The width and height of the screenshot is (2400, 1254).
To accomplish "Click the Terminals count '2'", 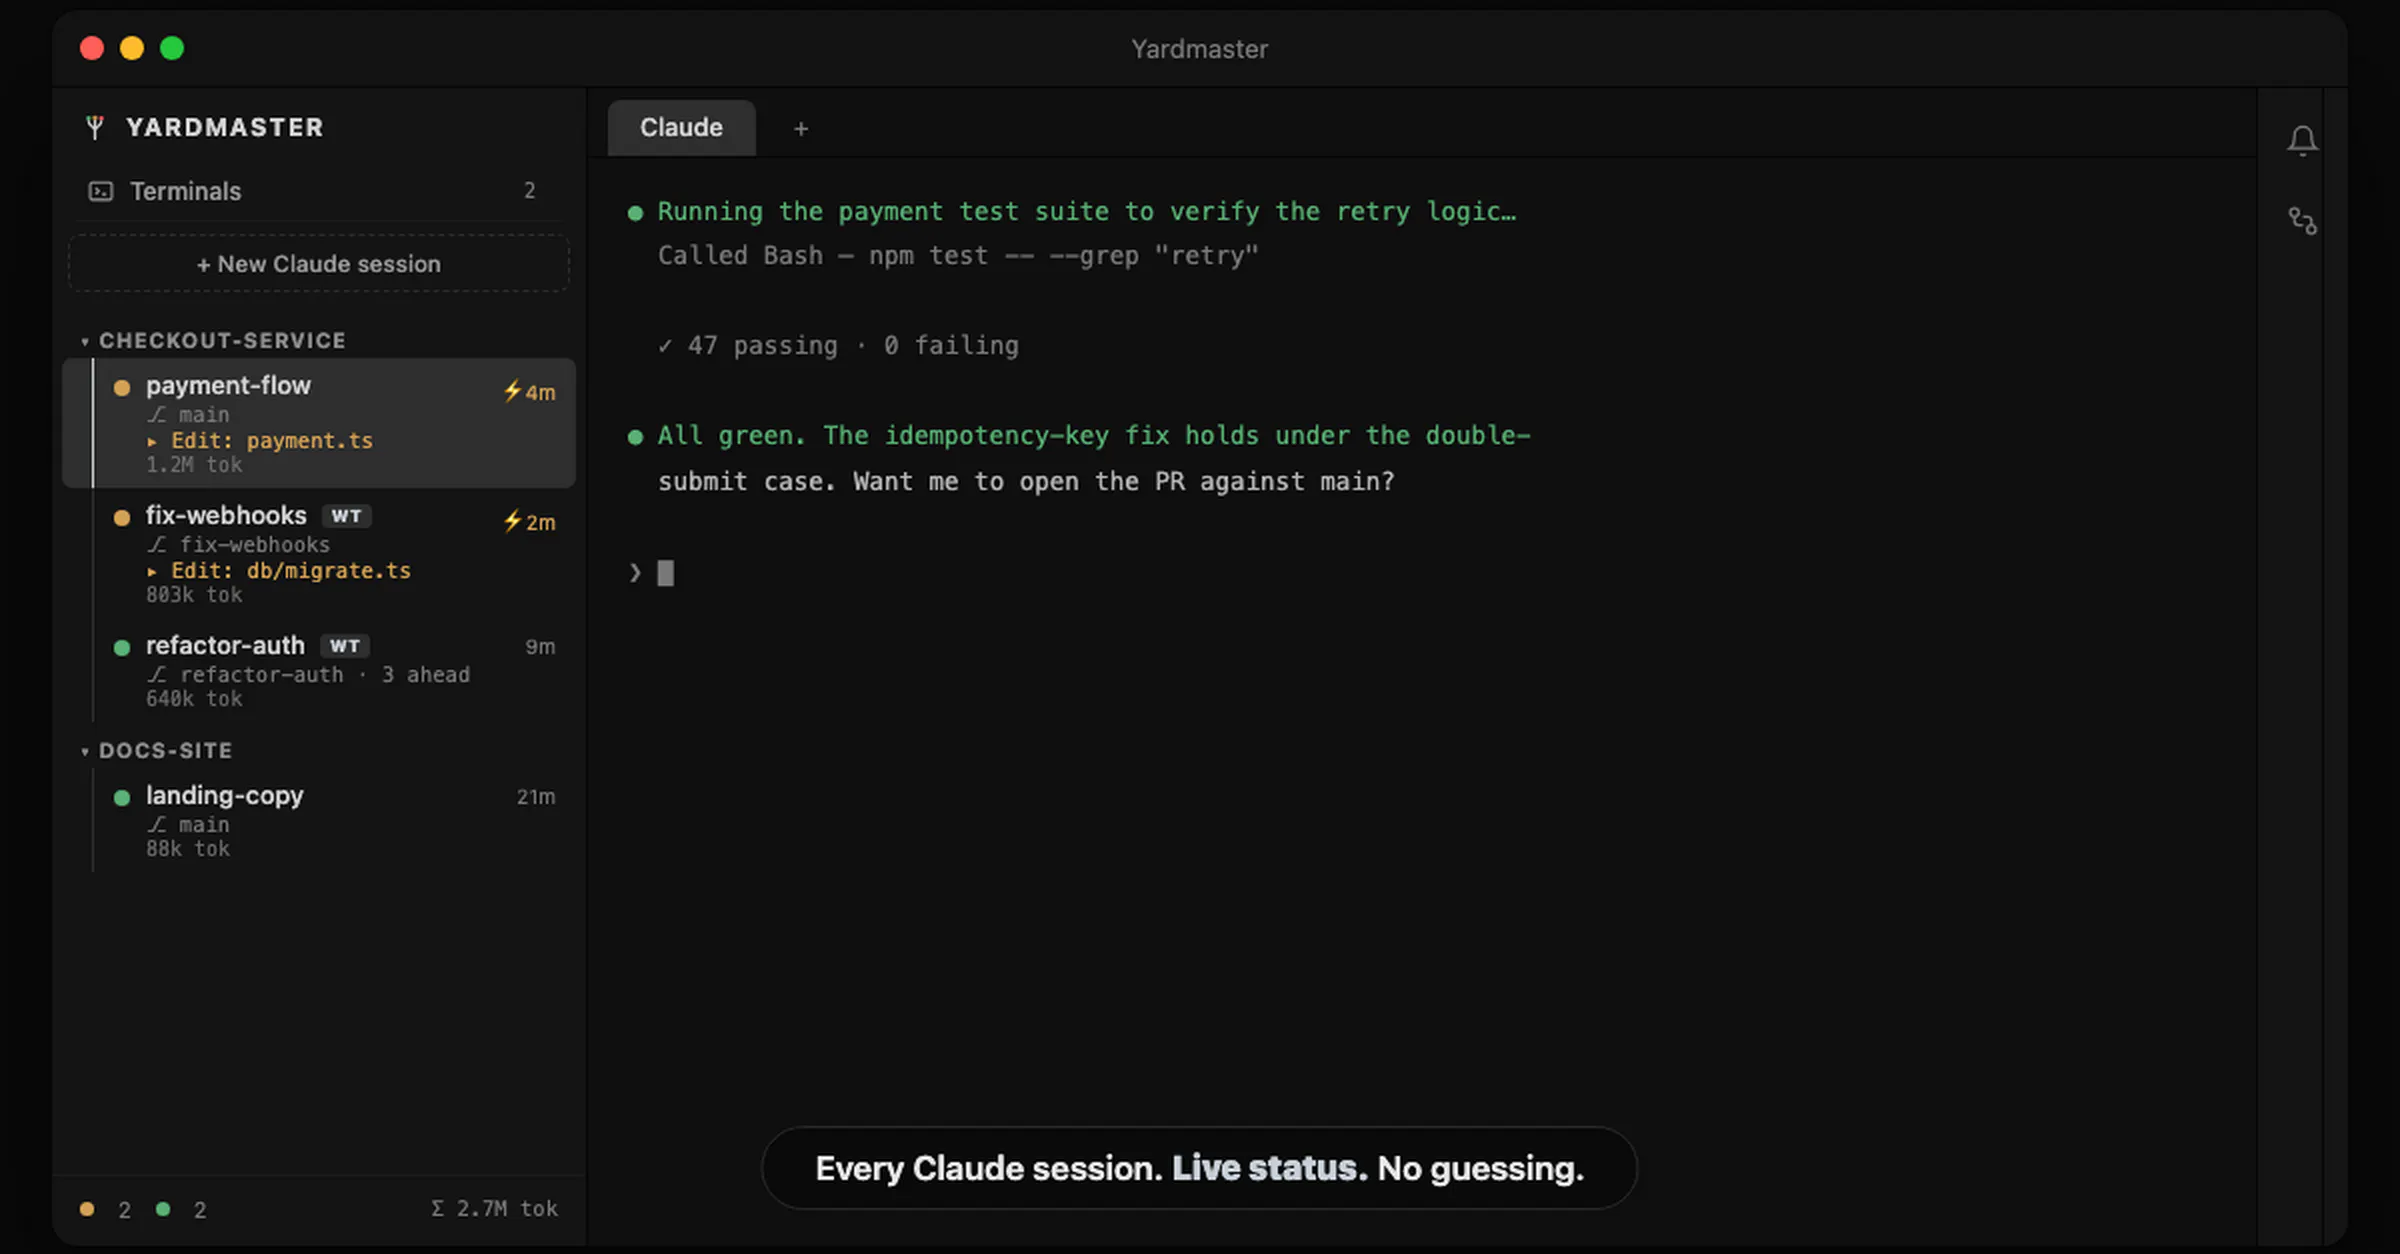I will (x=530, y=190).
